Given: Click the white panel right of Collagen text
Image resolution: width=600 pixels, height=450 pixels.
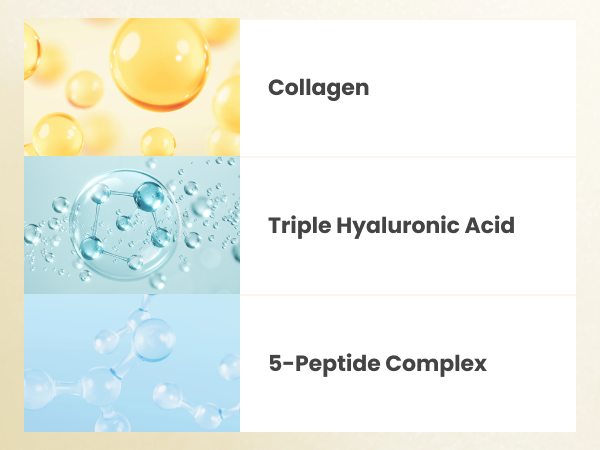Looking at the screenshot, I should click(x=473, y=88).
